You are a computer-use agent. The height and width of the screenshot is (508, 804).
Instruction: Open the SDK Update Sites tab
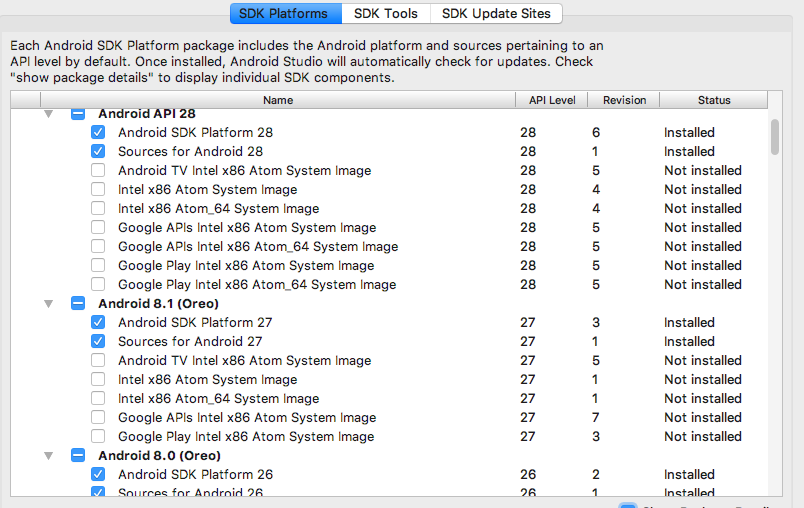click(496, 14)
